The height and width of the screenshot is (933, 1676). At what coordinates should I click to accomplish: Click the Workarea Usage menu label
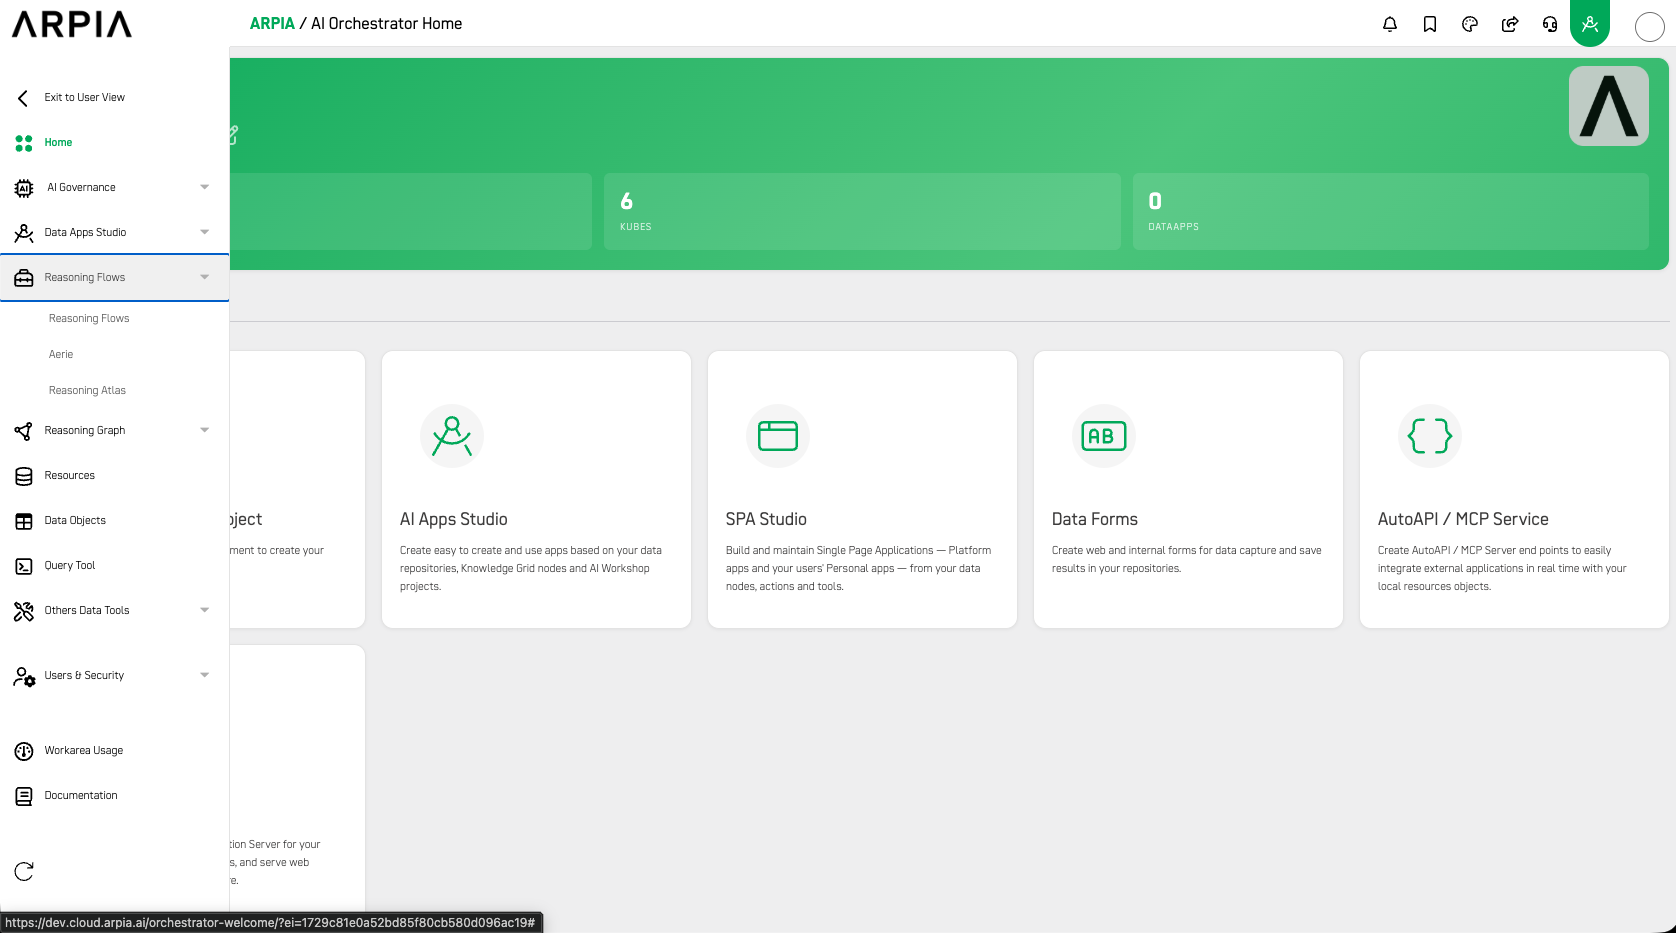click(84, 751)
